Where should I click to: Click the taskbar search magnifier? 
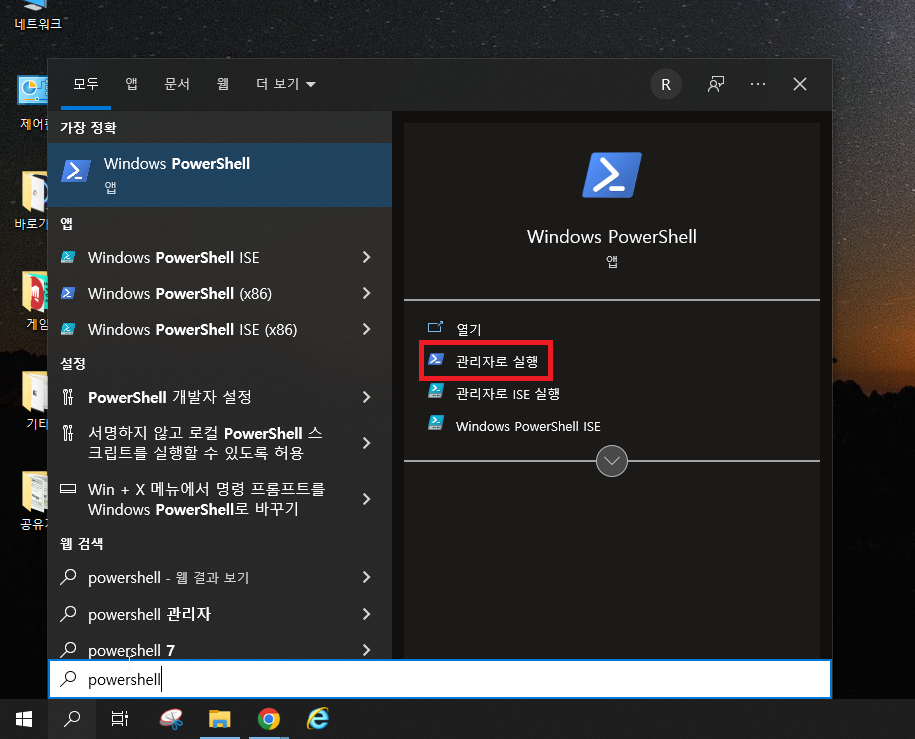point(72,719)
